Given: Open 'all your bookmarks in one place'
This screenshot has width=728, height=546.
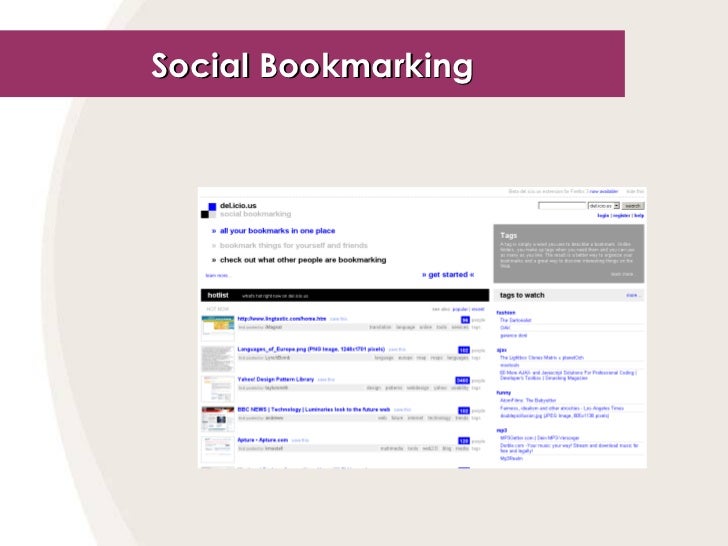Looking at the screenshot, I should click(x=277, y=231).
